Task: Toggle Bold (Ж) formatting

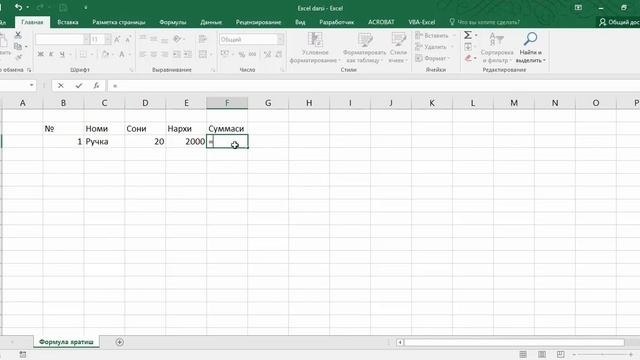Action: 40,54
